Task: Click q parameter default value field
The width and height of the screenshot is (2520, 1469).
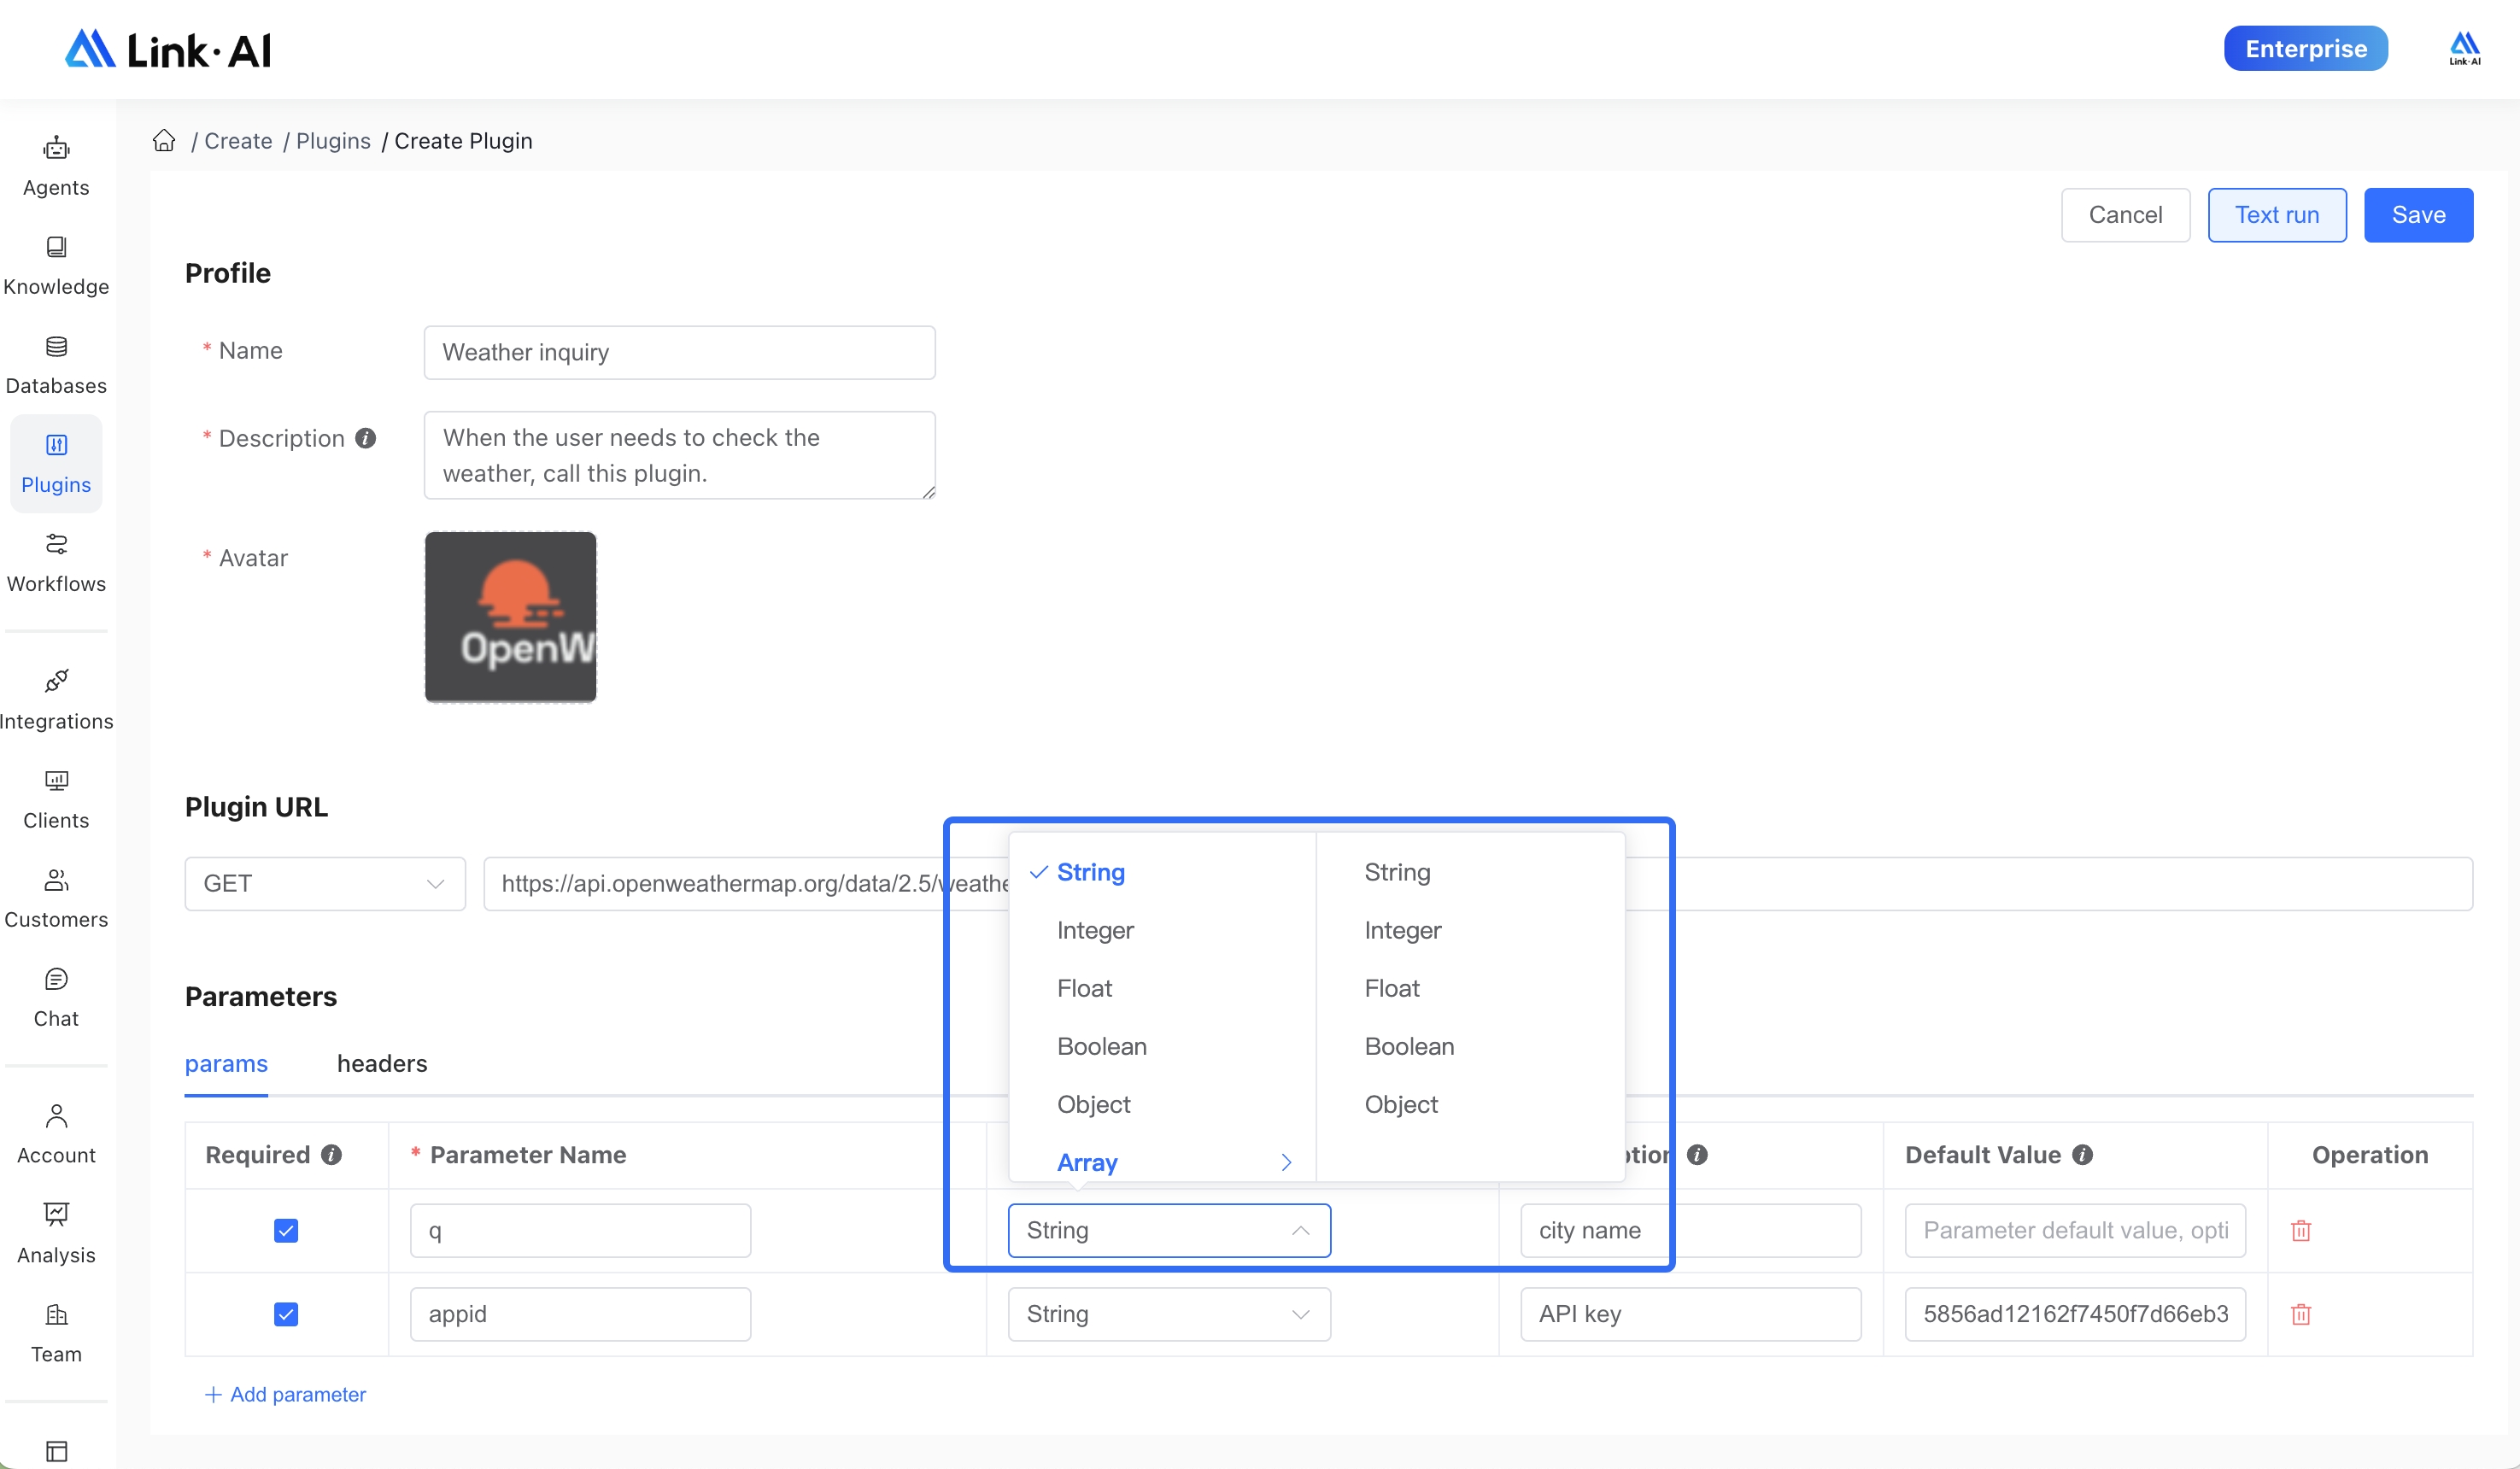Action: tap(2075, 1230)
